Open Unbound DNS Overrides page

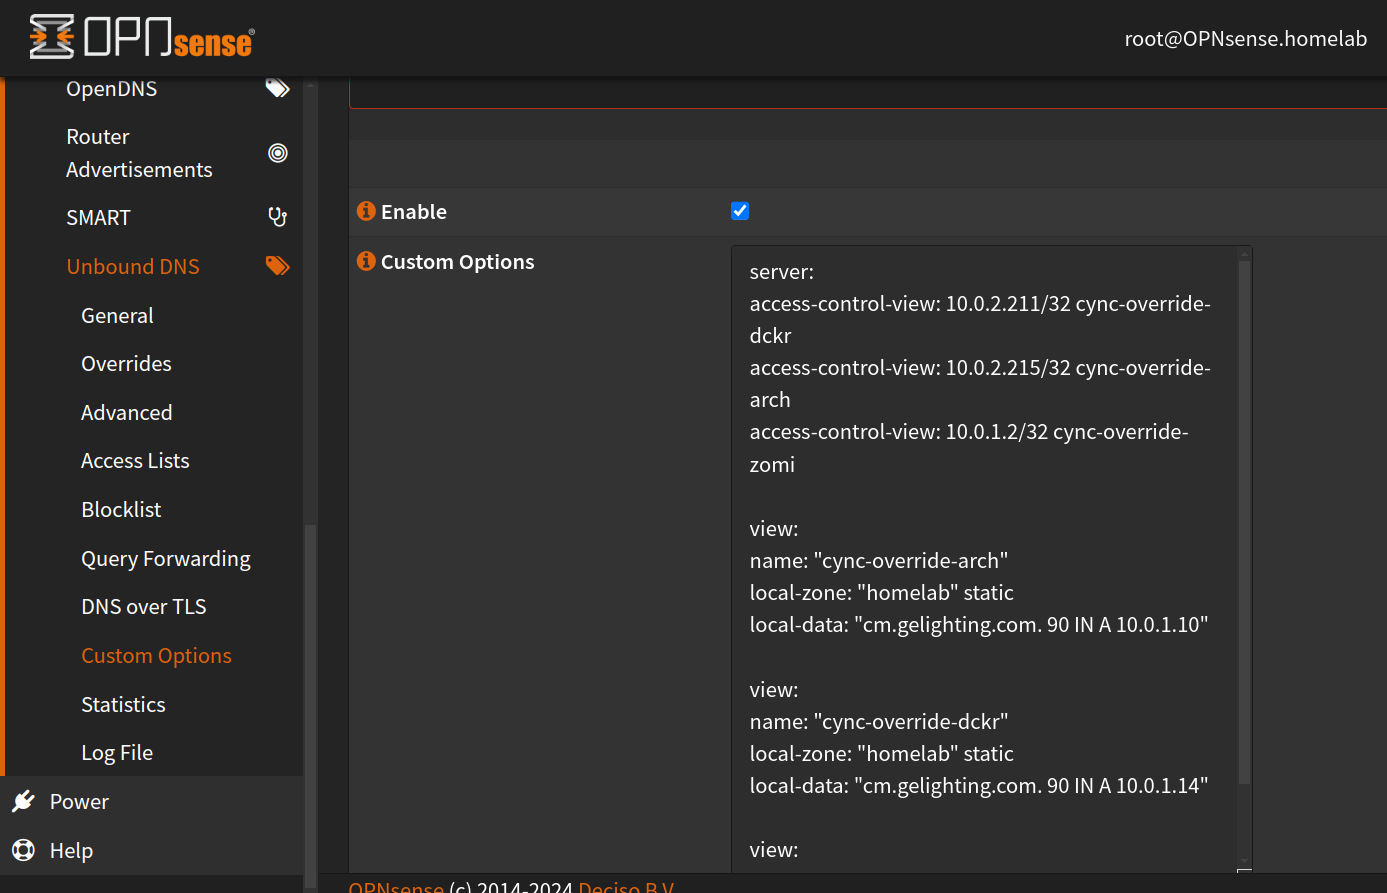(x=126, y=363)
